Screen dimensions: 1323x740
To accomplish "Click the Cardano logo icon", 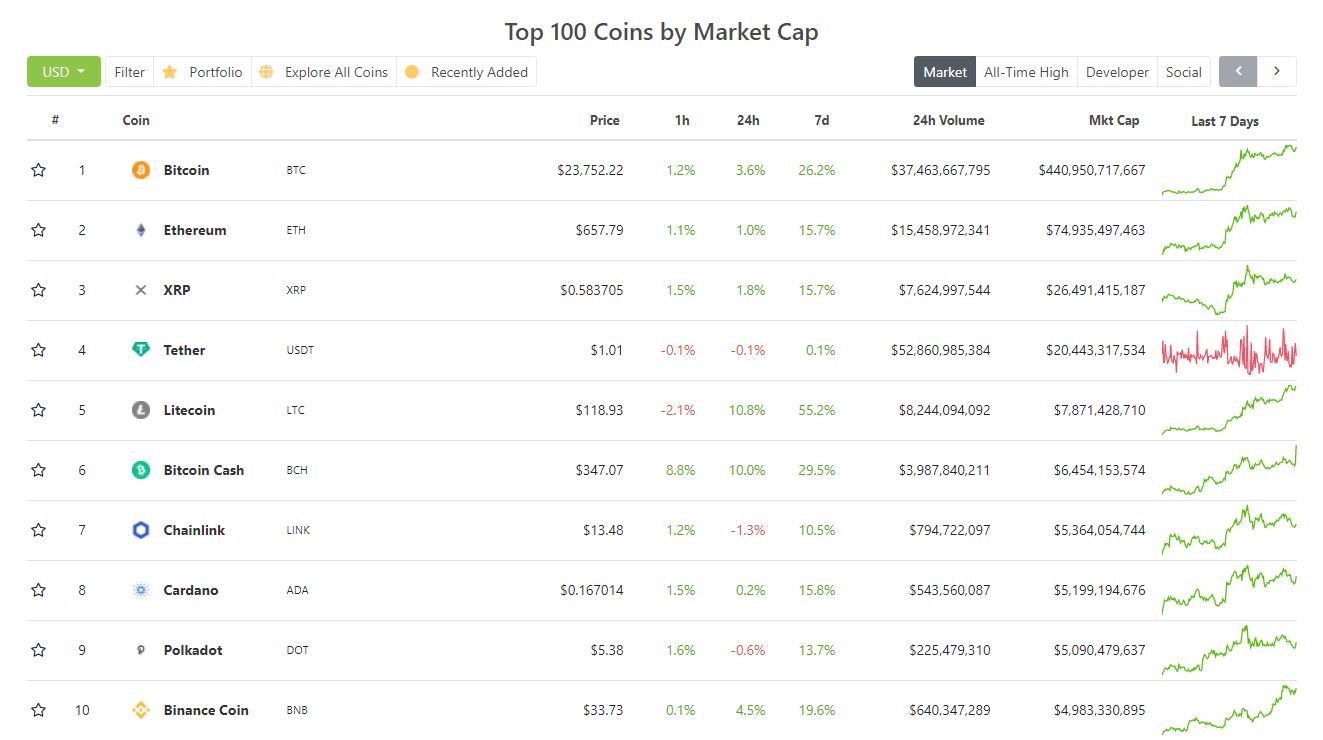I will tap(141, 590).
